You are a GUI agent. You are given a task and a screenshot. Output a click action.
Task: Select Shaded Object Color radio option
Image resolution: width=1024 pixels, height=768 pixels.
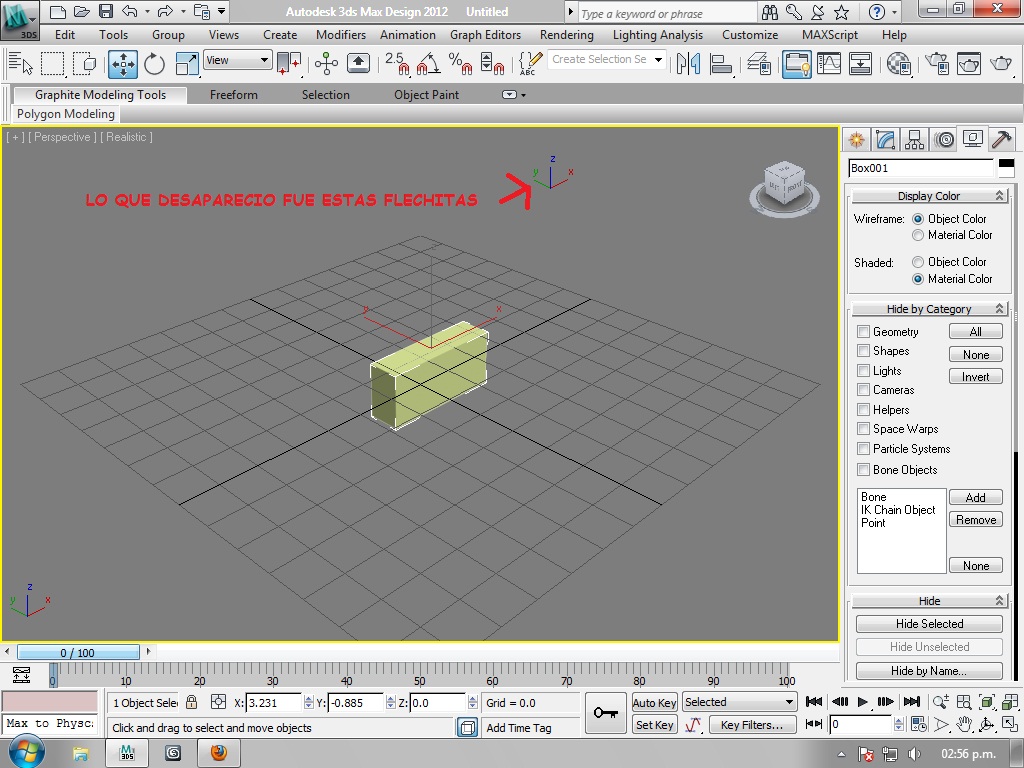tap(918, 262)
